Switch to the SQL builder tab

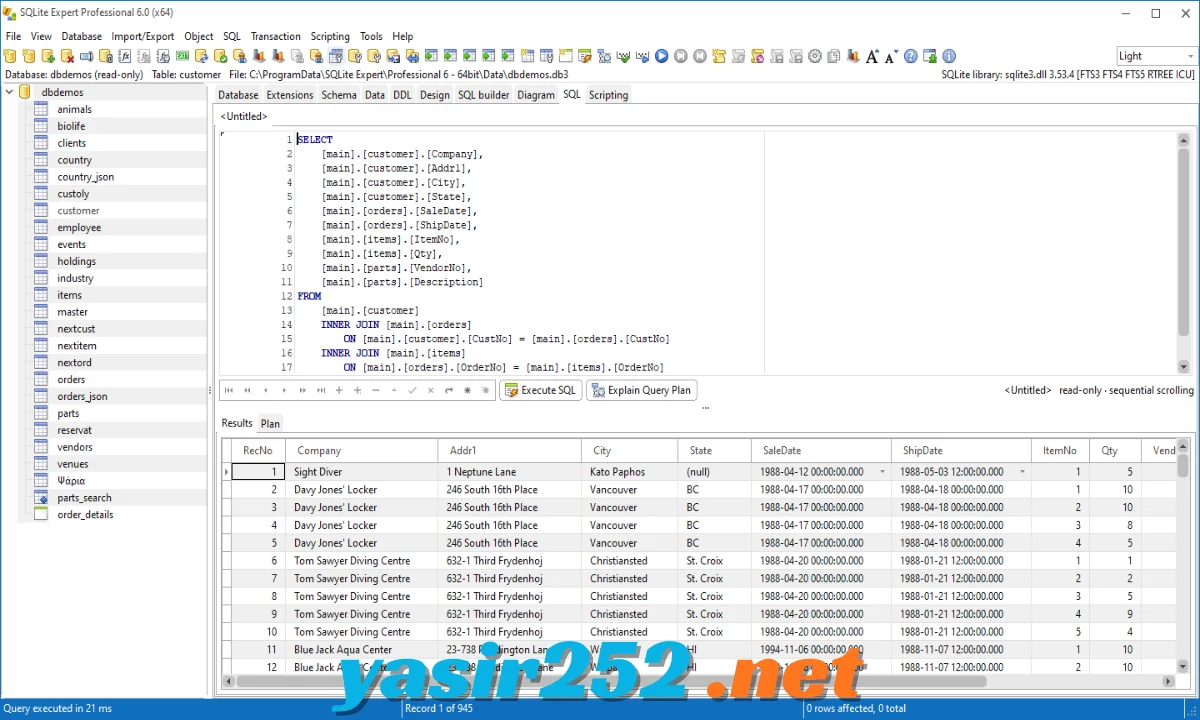484,95
